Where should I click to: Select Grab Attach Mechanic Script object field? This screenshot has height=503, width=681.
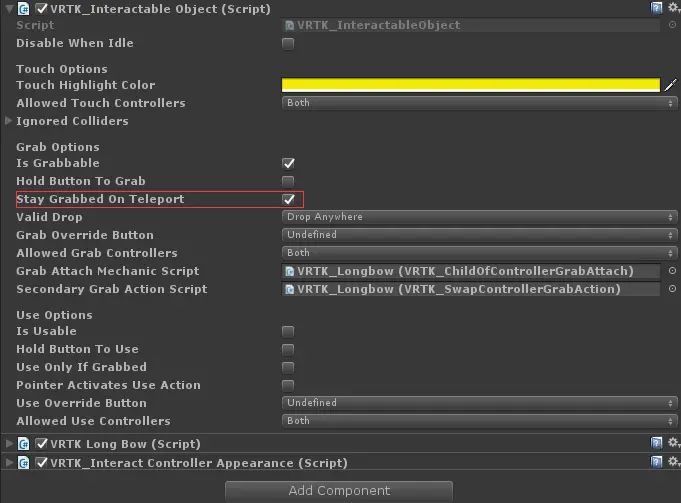[x=471, y=271]
